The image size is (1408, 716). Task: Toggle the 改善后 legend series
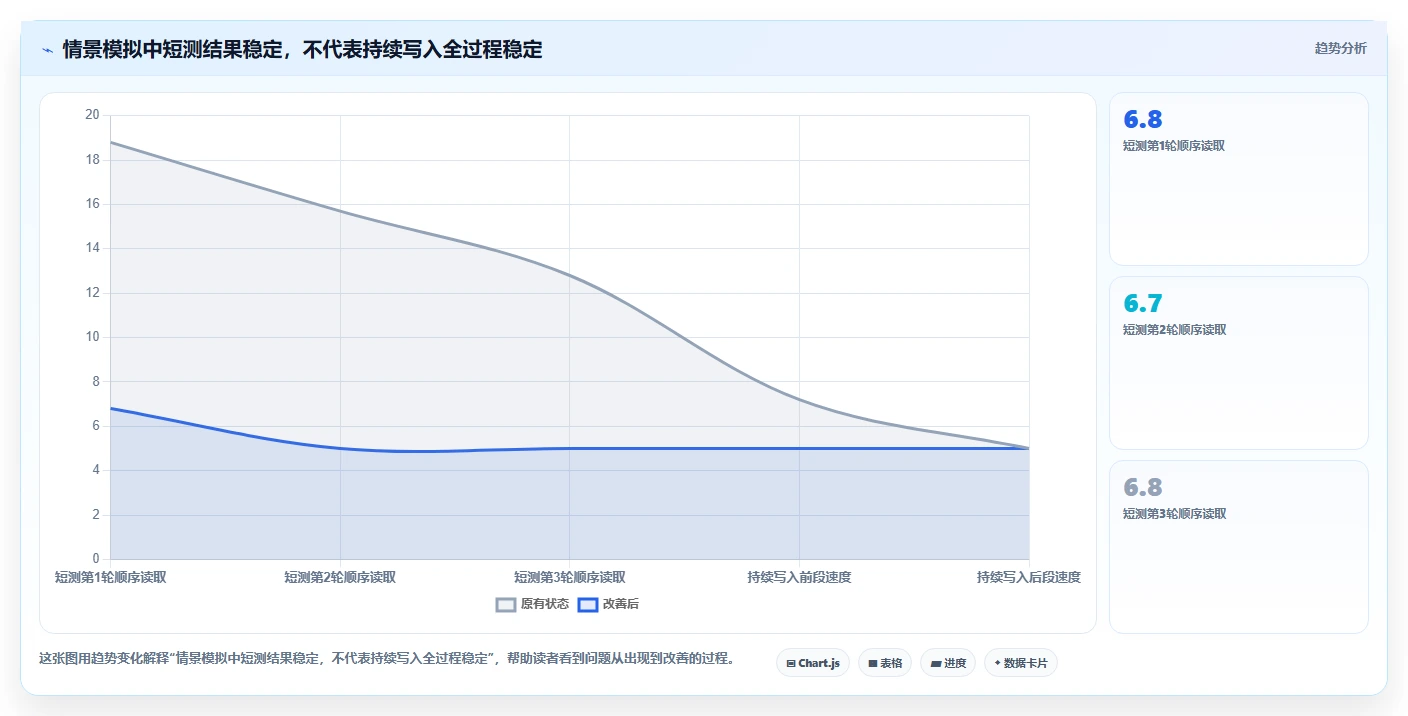608,604
